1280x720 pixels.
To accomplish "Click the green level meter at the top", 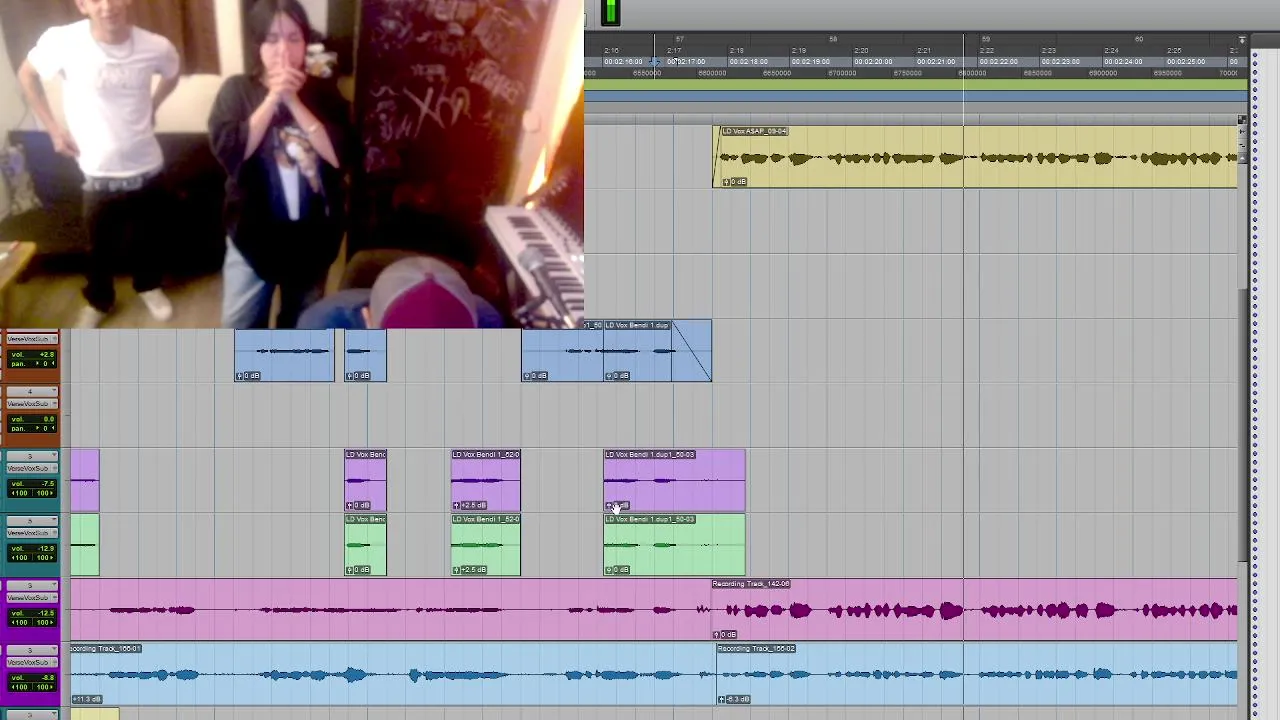I will coord(611,12).
